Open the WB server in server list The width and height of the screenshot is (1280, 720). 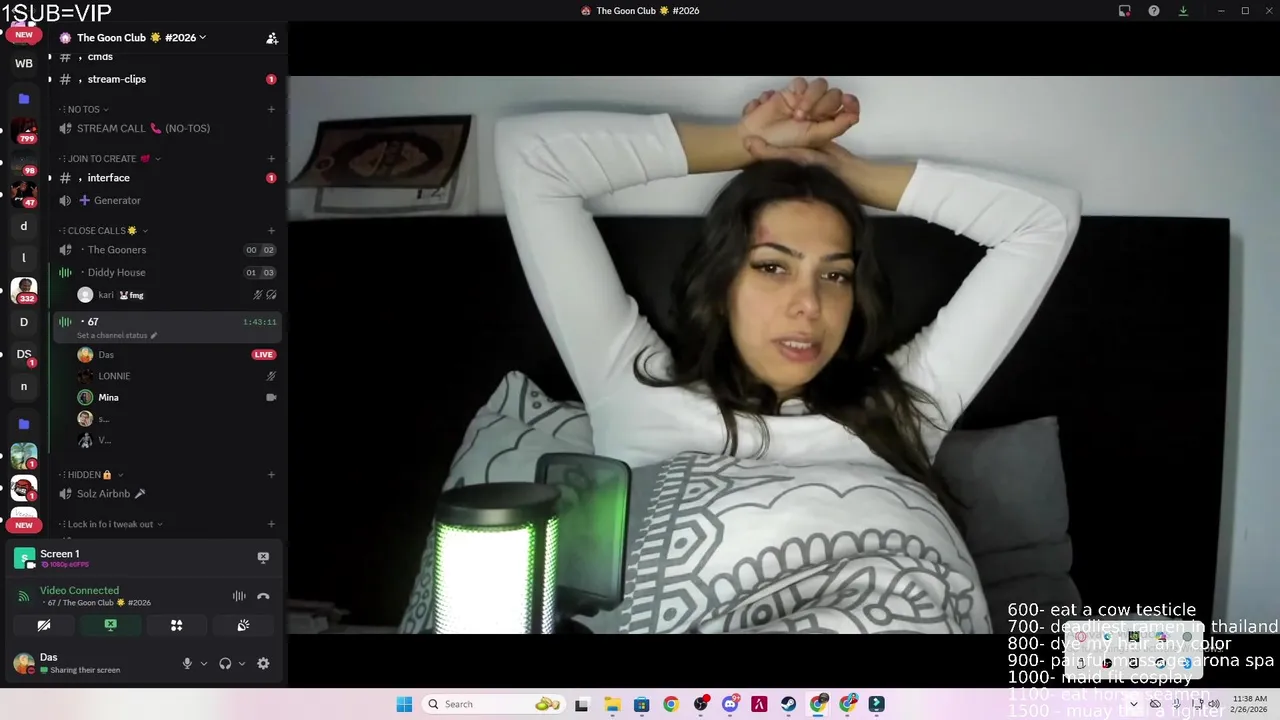24,63
